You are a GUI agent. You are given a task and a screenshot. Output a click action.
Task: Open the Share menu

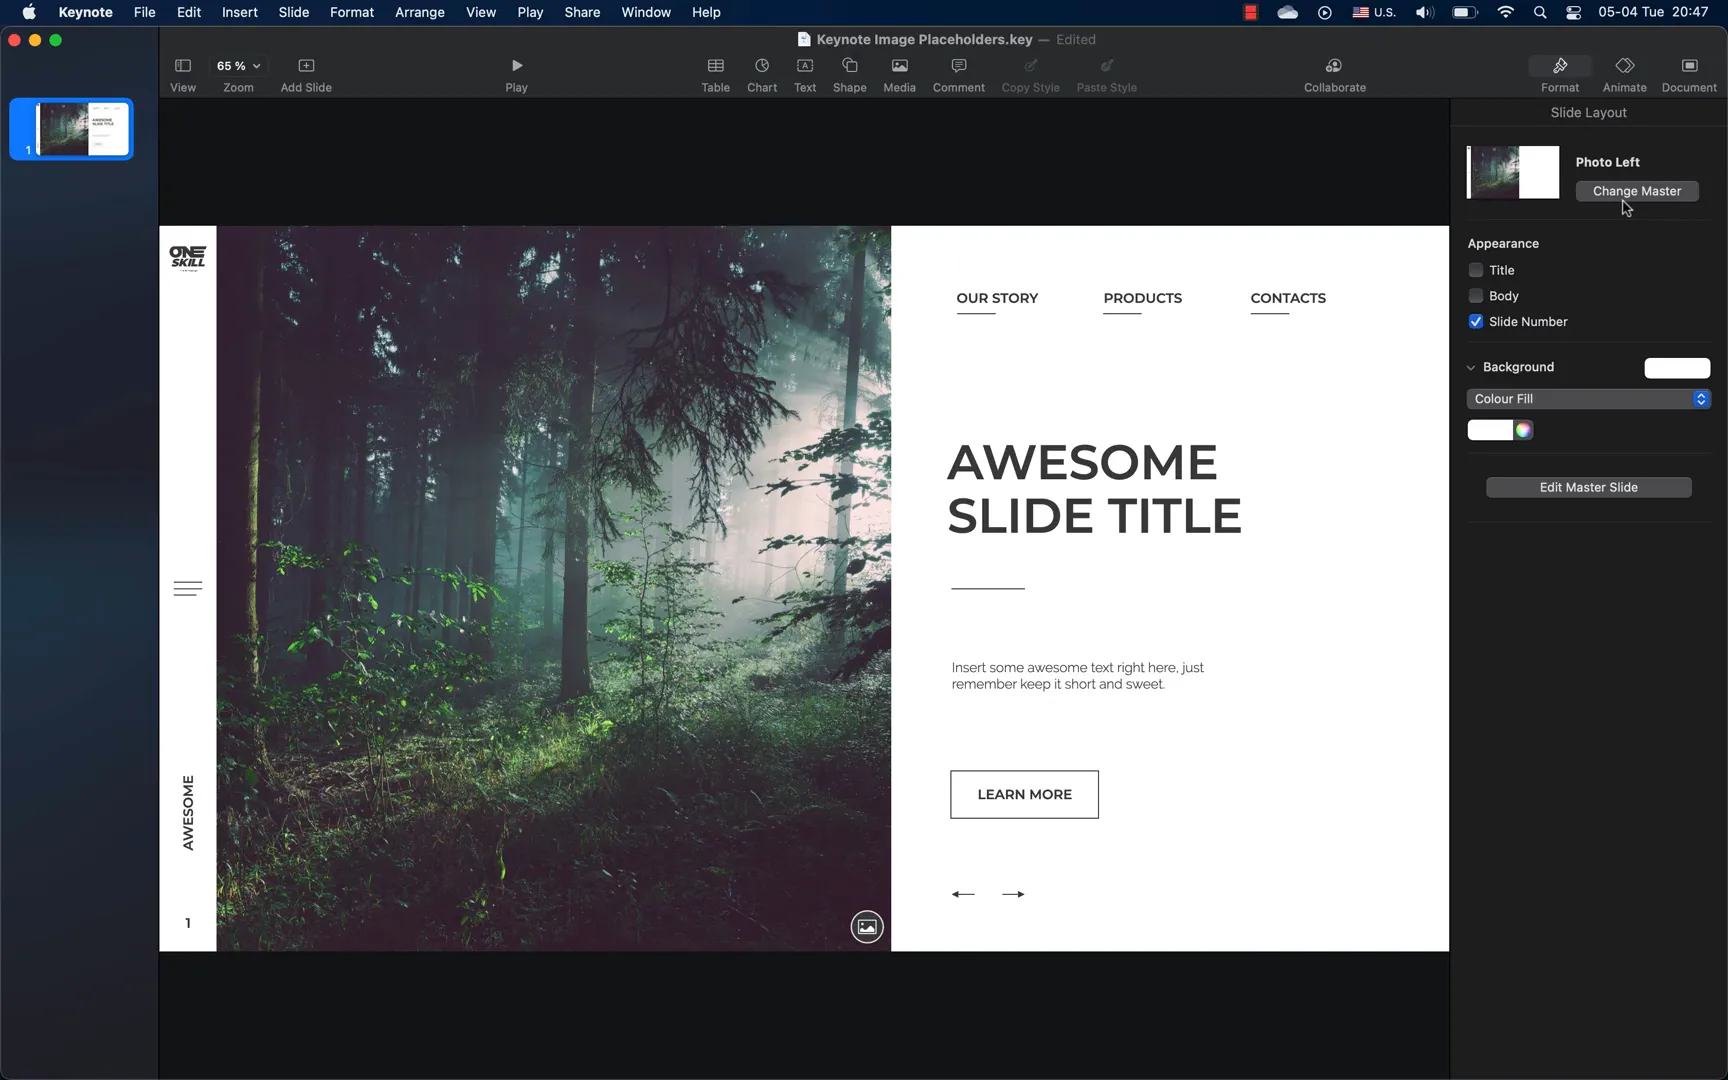(582, 13)
